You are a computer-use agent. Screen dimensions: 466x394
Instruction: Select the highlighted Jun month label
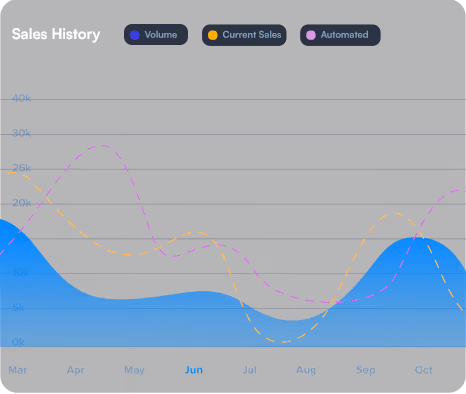[x=194, y=370]
